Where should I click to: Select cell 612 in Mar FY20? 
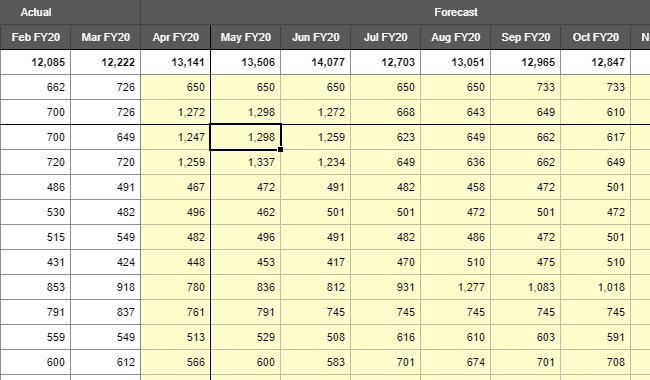click(106, 362)
